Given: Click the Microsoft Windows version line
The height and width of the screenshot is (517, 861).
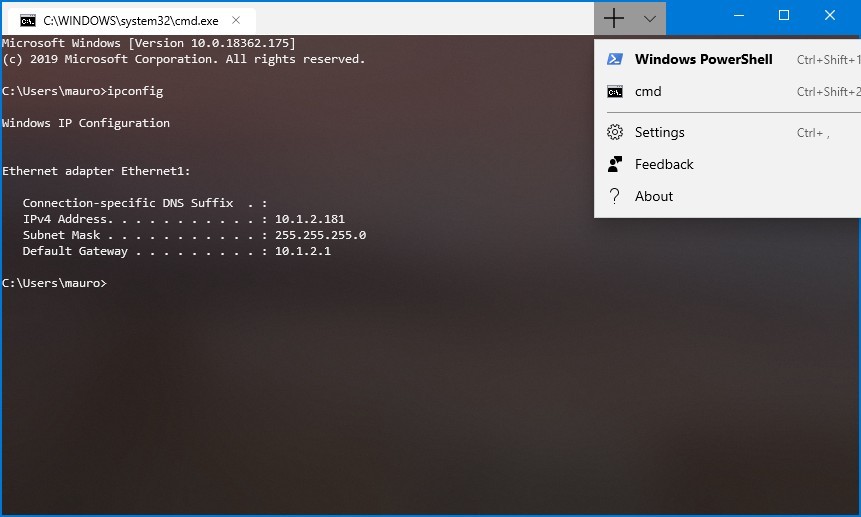Looking at the screenshot, I should click(x=148, y=43).
